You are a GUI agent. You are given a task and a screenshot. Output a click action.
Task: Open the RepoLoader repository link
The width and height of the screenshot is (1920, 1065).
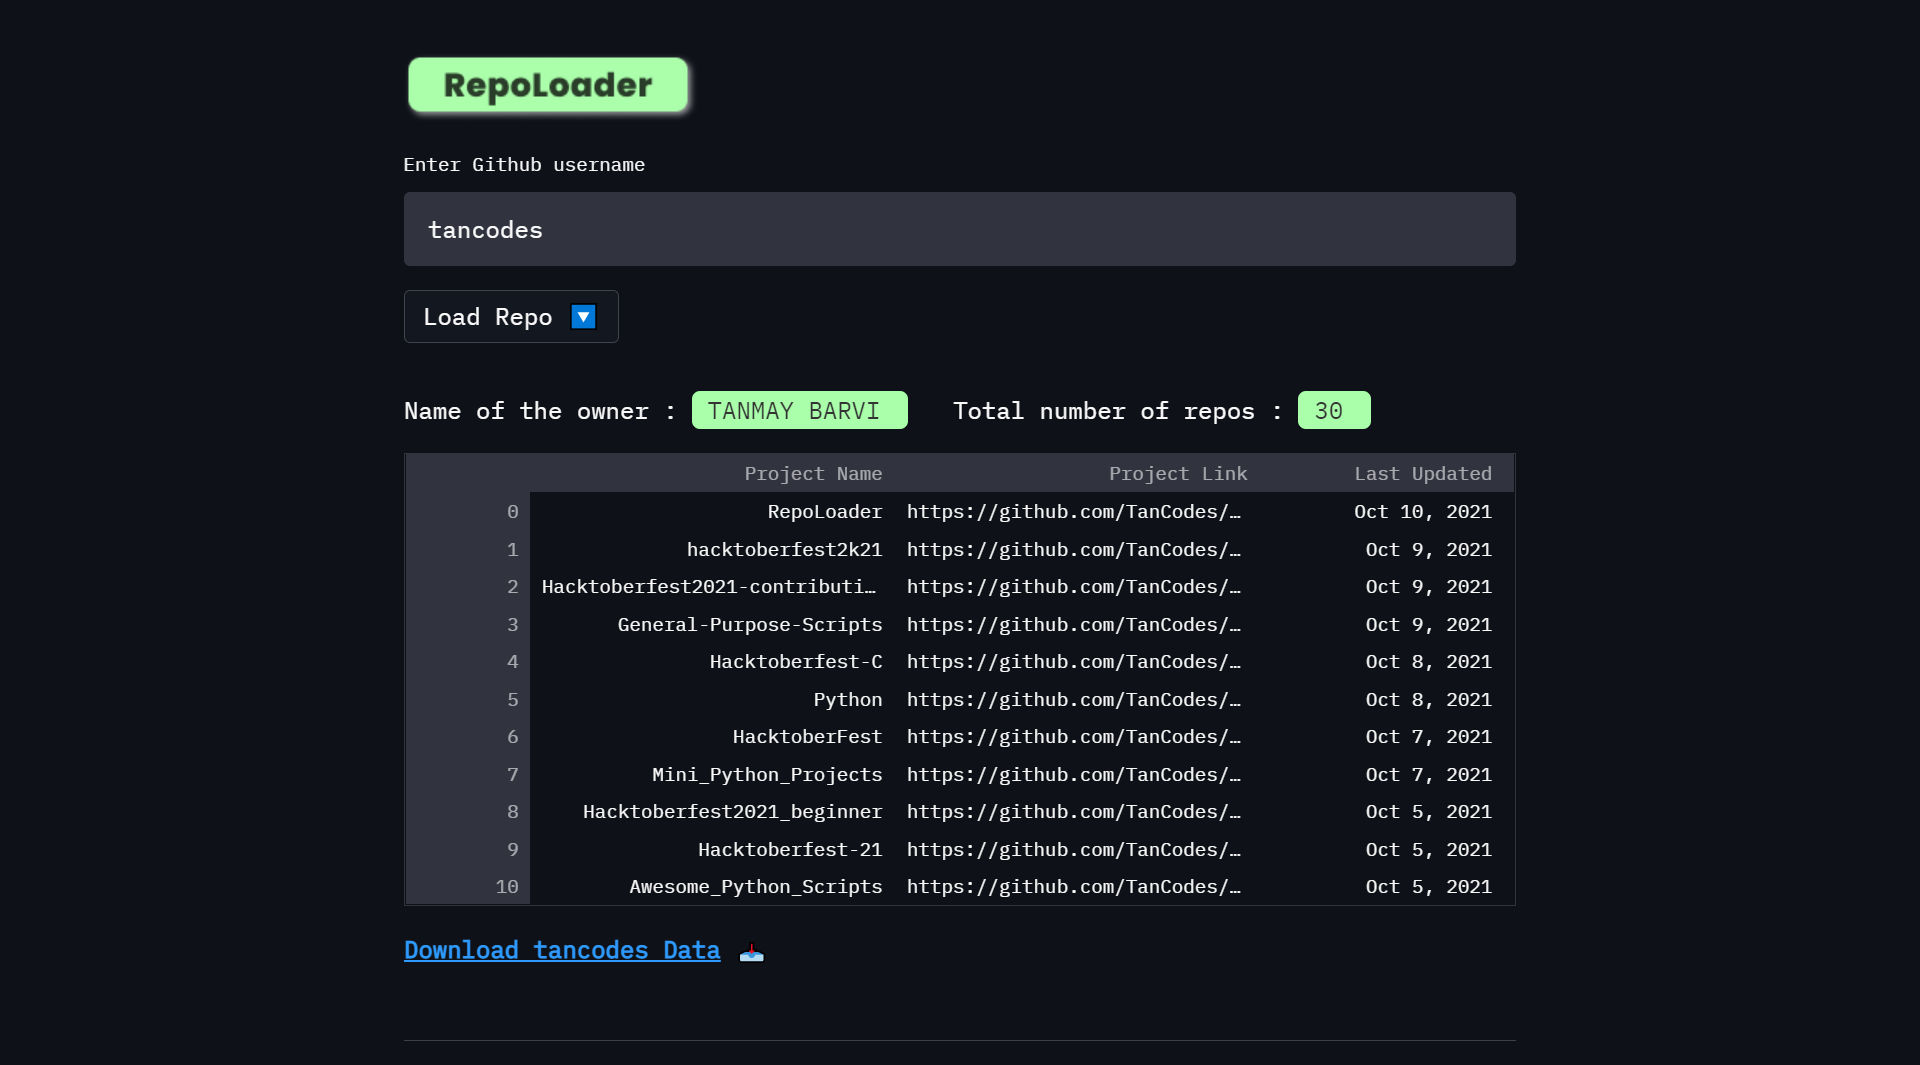(1073, 511)
